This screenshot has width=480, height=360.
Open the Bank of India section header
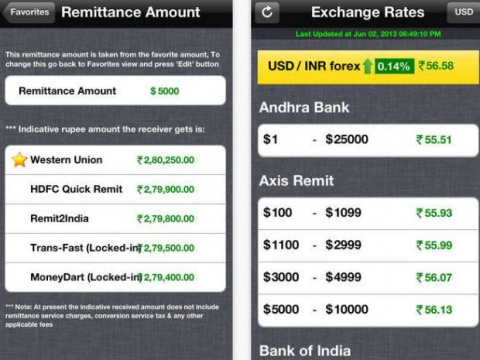305,351
